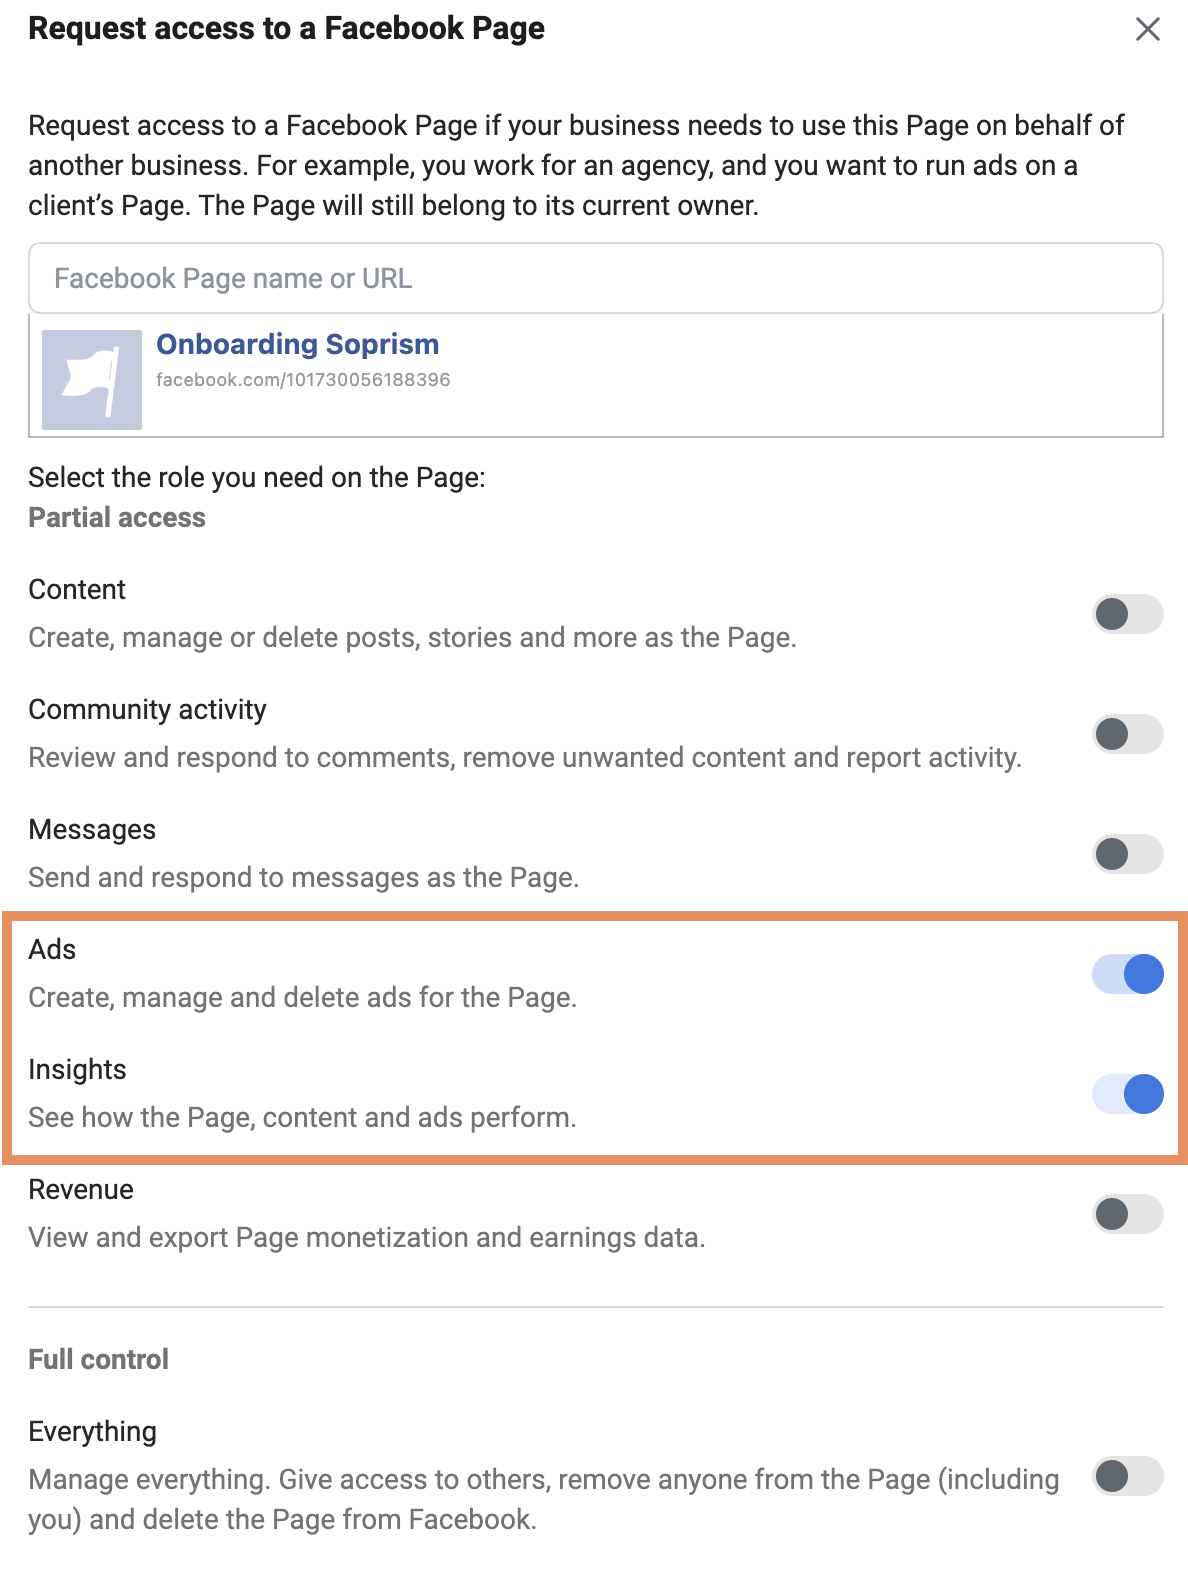Image resolution: width=1188 pixels, height=1582 pixels.
Task: Click the Messages role description text
Action: click(x=304, y=878)
